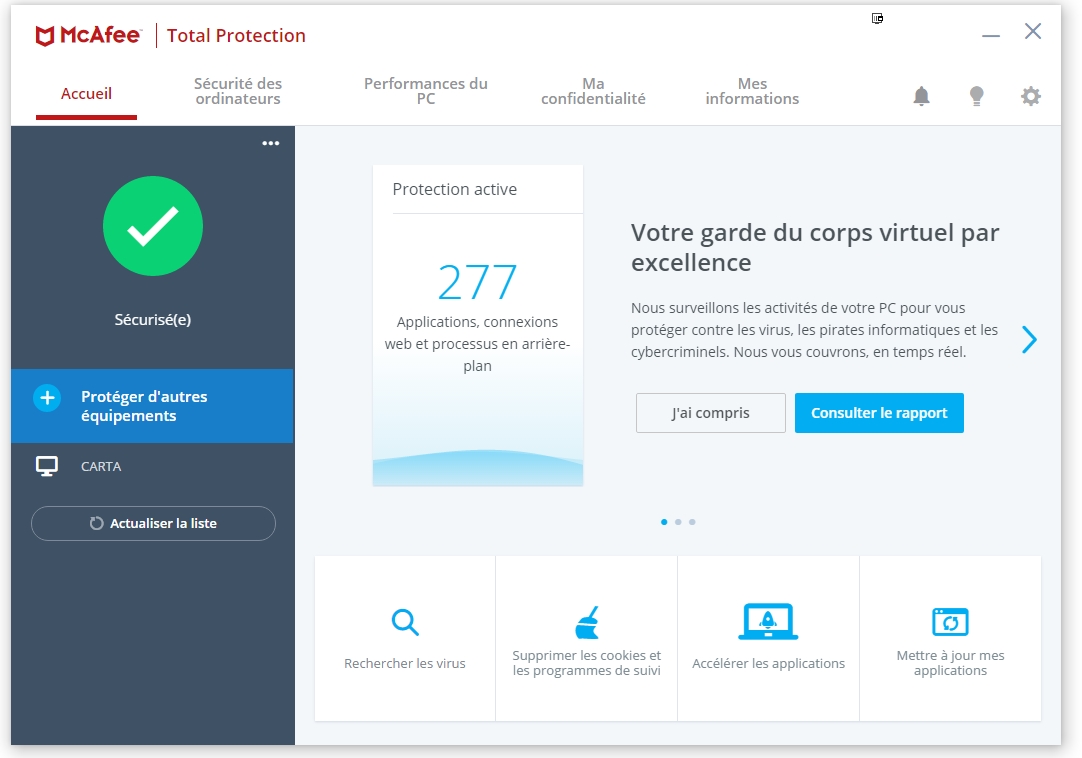The width and height of the screenshot is (1082, 758).
Task: Click the Actualiser la liste button
Action: [x=153, y=523]
